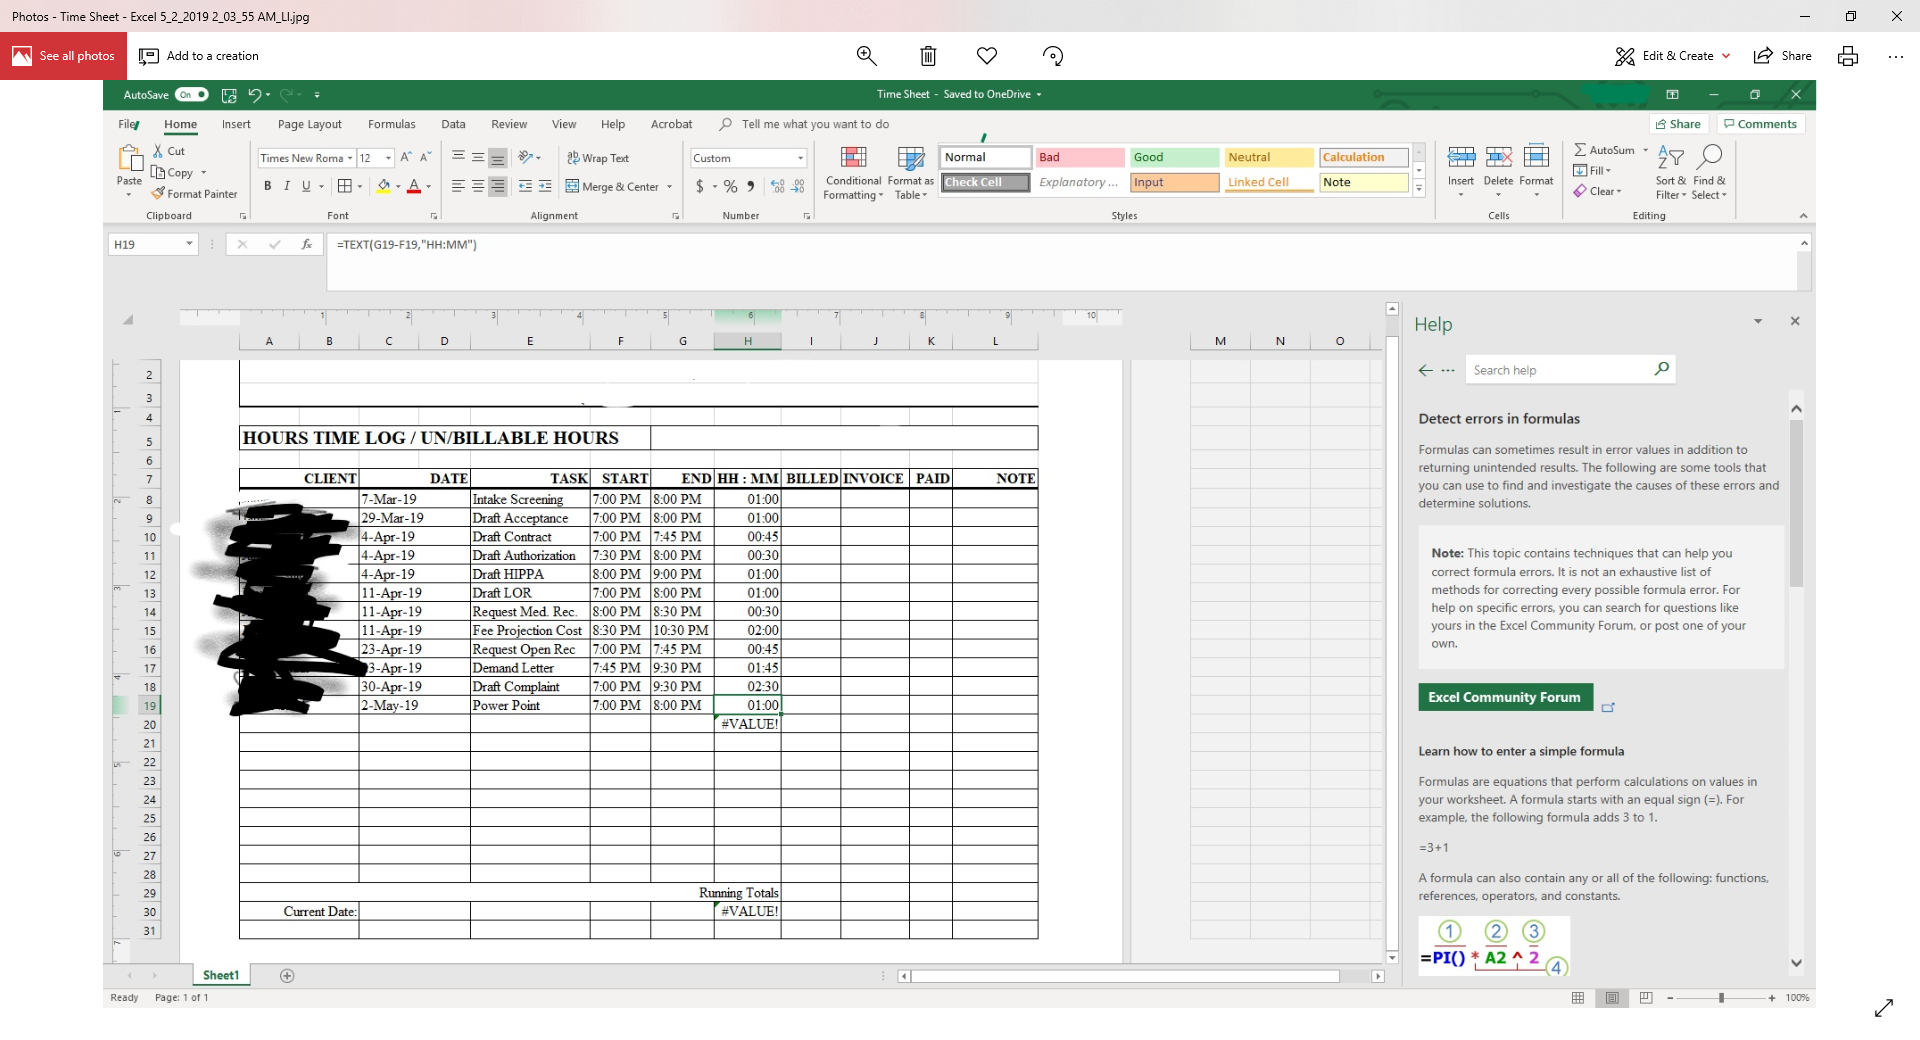Open the Borders tool
Image resolution: width=1920 pixels, height=1040 pixels.
click(x=345, y=186)
